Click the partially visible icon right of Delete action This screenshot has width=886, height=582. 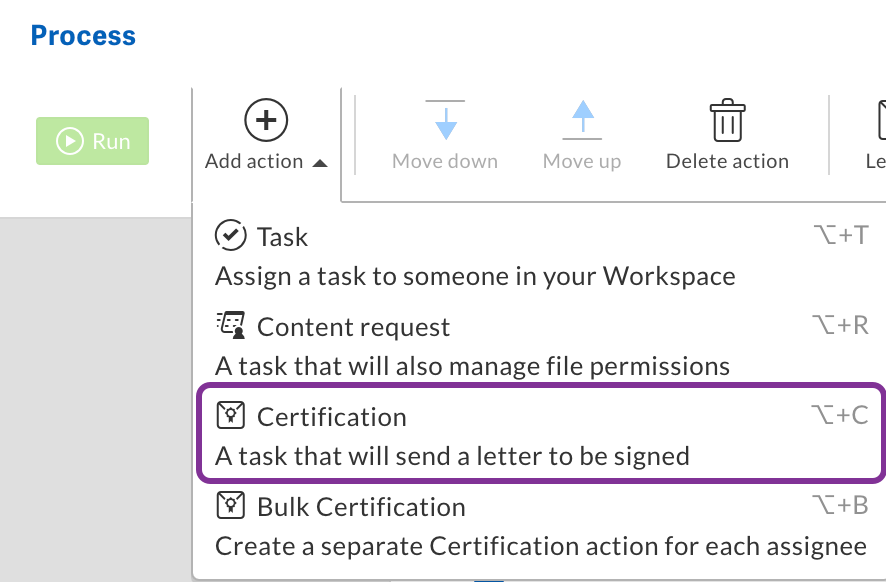[x=880, y=121]
